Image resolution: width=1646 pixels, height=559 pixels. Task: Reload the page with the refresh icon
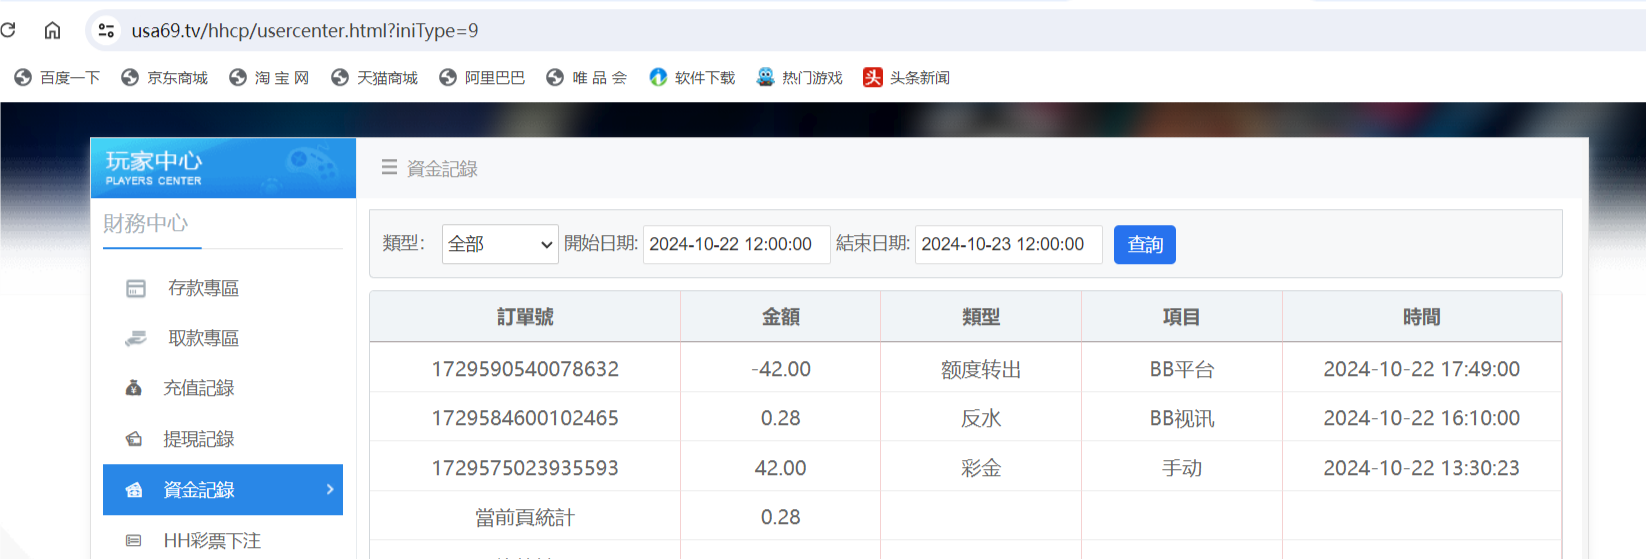pos(8,30)
